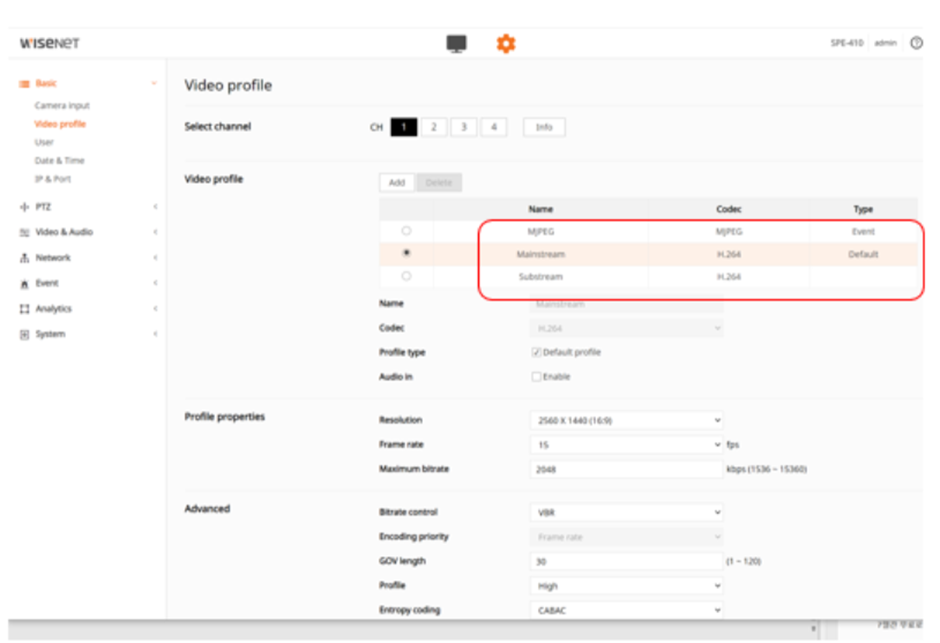
Task: Click the orange settings gear icon
Action: point(506,43)
